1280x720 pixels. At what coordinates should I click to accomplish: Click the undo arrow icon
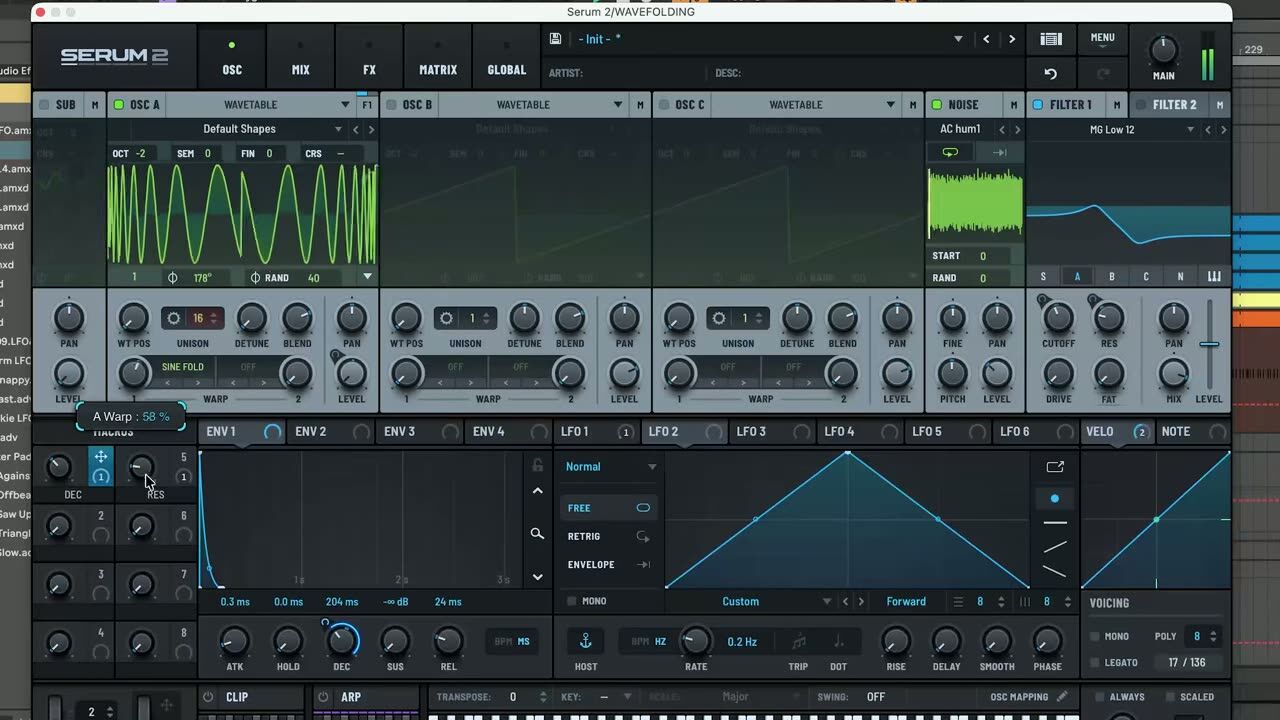(1050, 74)
